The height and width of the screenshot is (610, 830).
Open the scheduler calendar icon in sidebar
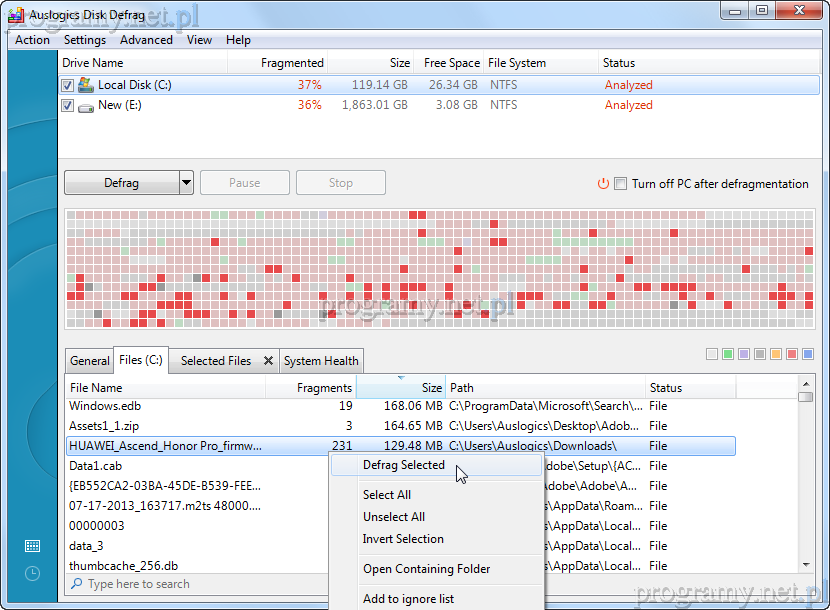[x=32, y=546]
